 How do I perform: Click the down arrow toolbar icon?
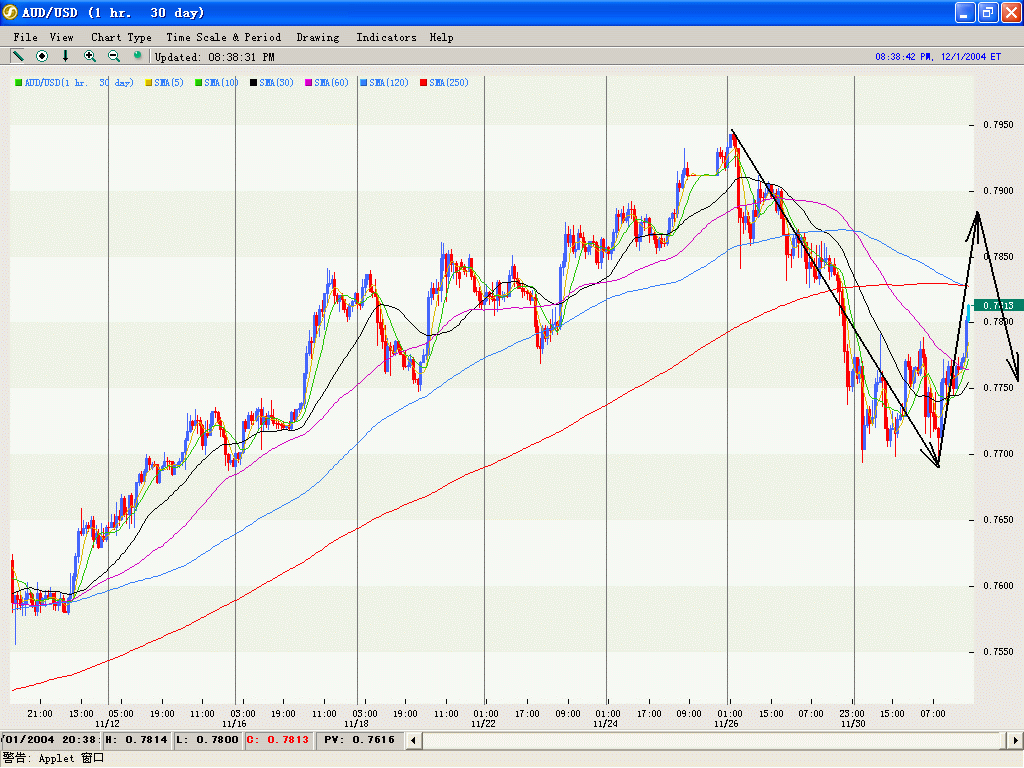(65, 56)
